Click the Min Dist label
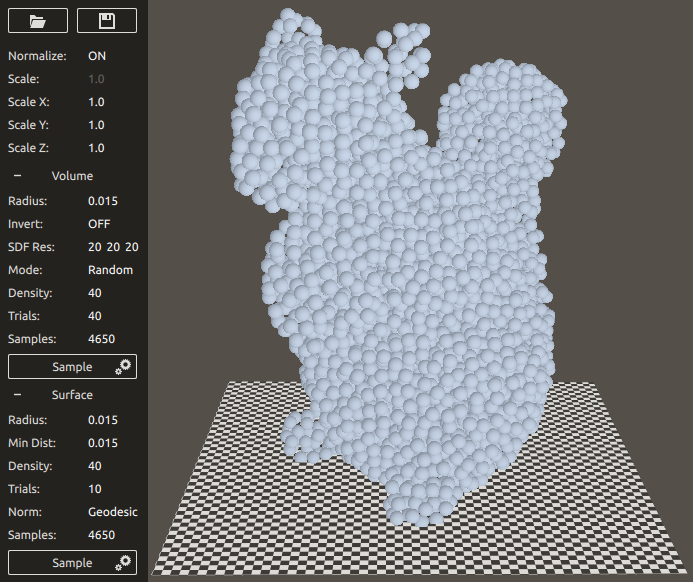Screen dimensions: 693x582 pyautogui.click(x=32, y=443)
